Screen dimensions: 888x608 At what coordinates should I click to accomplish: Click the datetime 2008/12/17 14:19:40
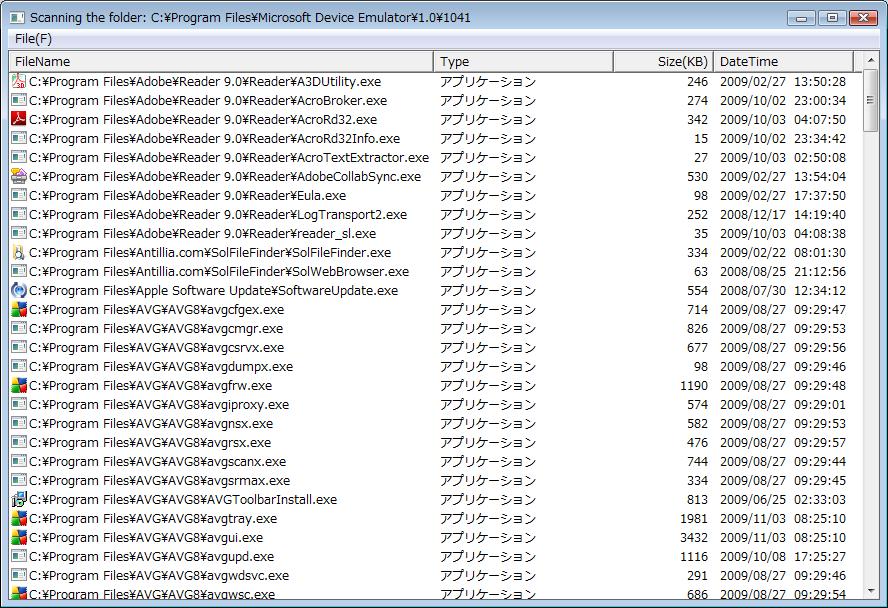(783, 215)
